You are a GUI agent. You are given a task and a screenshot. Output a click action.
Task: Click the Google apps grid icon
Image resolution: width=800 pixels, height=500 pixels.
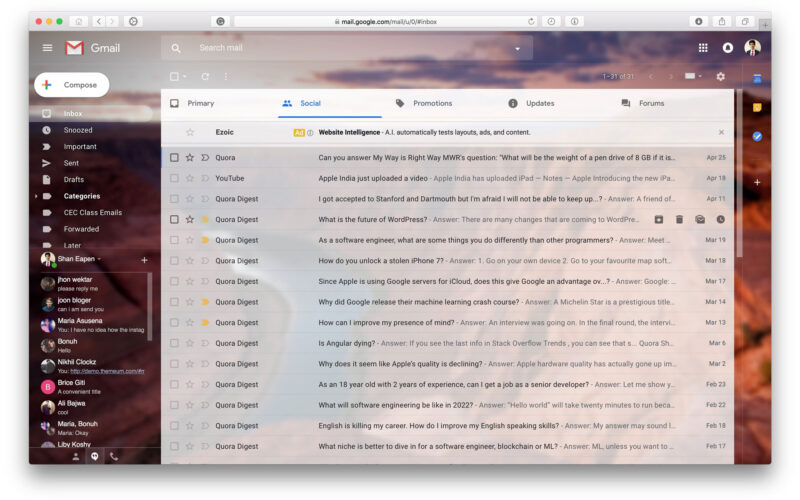coord(703,48)
